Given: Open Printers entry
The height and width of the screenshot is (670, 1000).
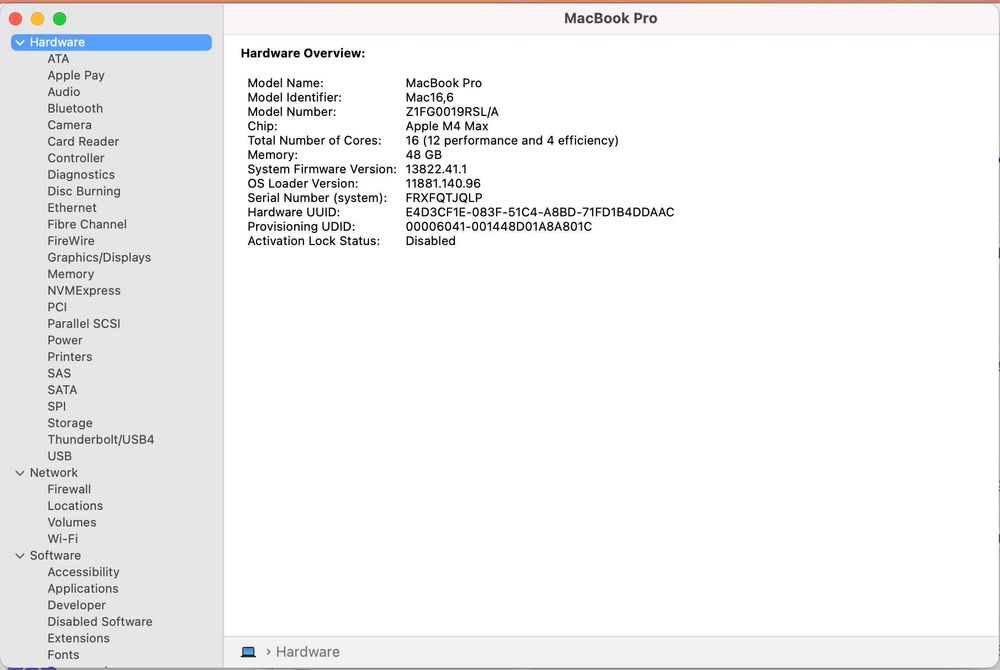Looking at the screenshot, I should coord(70,357).
